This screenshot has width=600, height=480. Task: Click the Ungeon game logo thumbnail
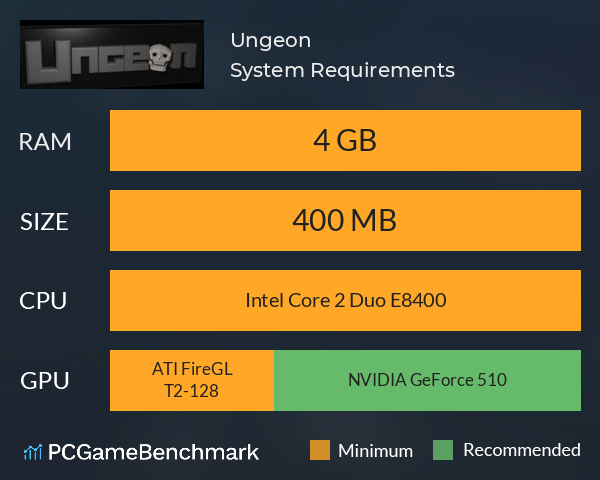(x=112, y=54)
